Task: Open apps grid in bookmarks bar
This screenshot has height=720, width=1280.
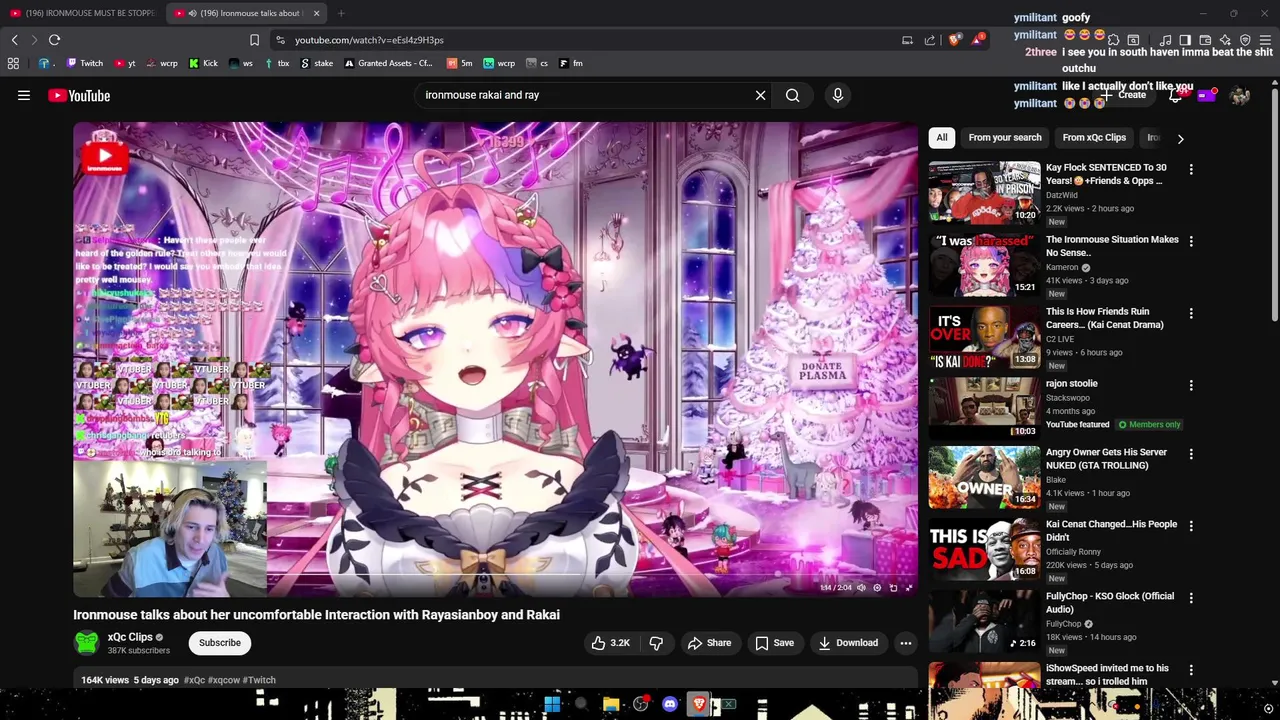Action: tap(13, 63)
